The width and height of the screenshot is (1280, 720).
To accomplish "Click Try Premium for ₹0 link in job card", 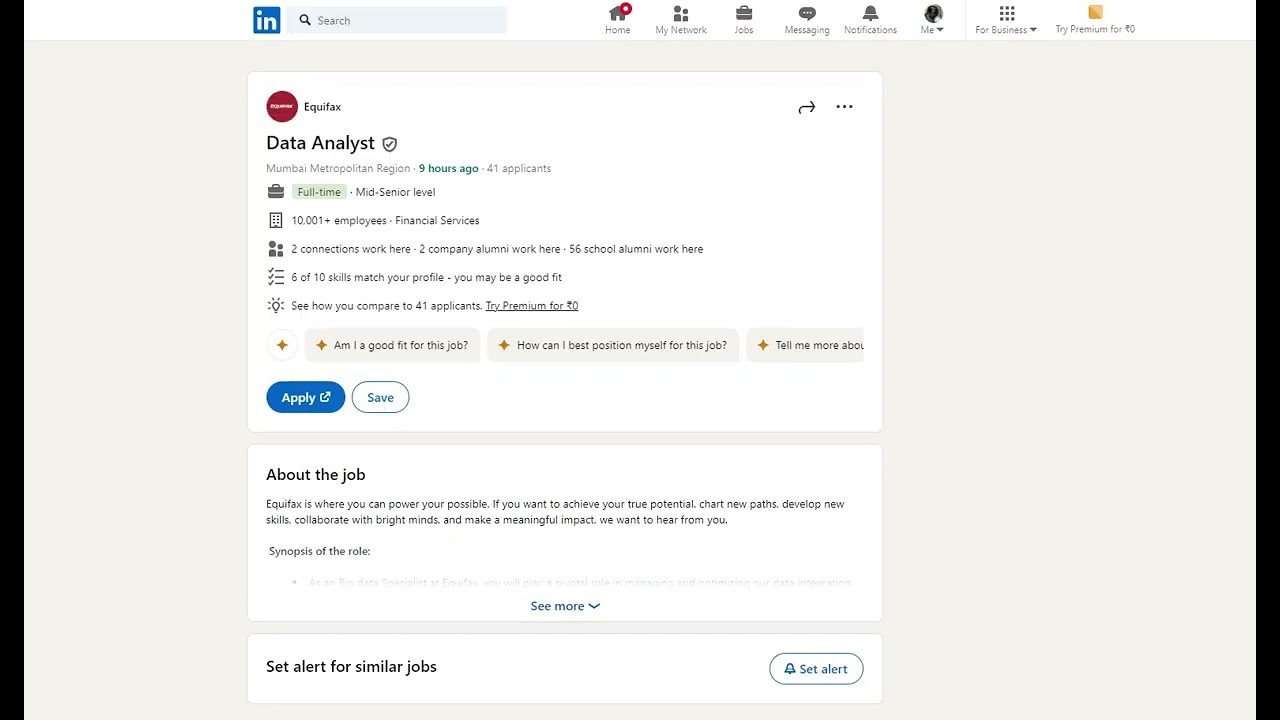I will click(531, 306).
